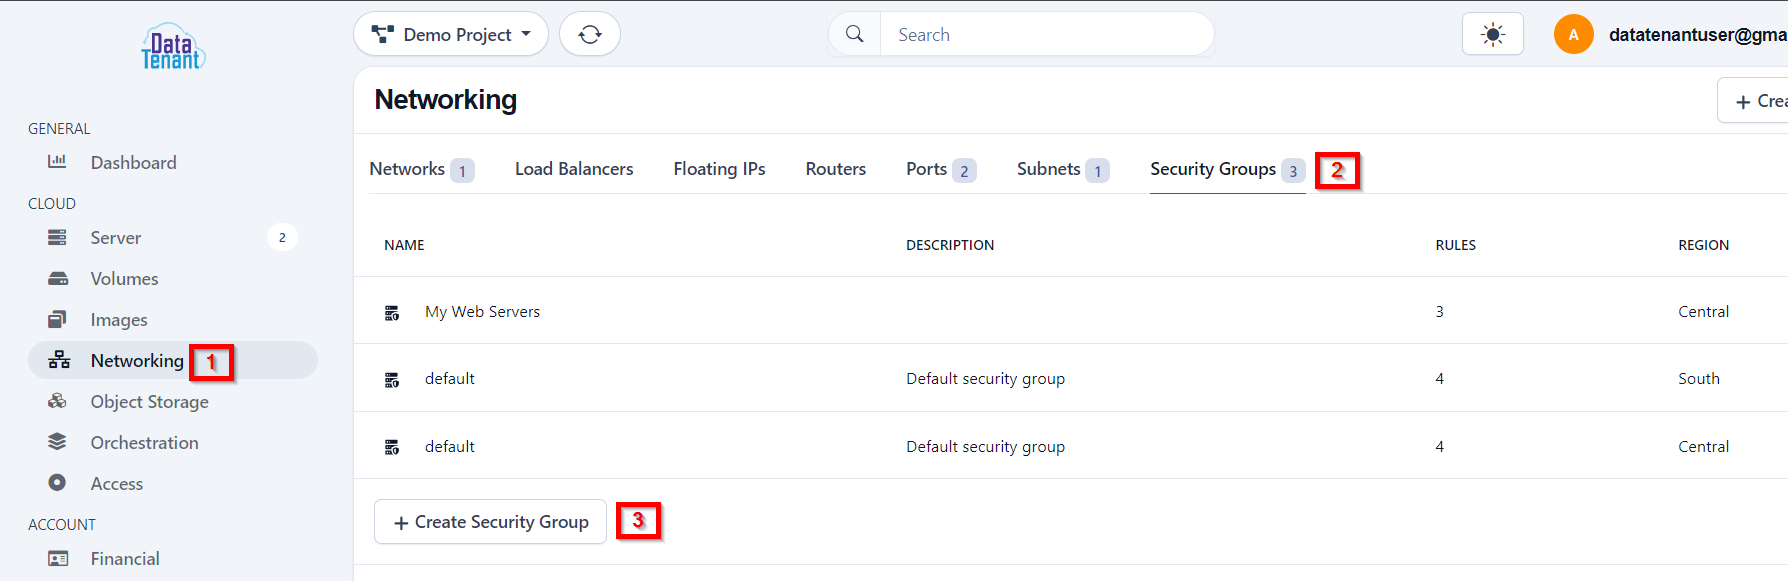Viewport: 1788px width, 581px height.
Task: Go to Volumes in the sidebar
Action: coord(124,278)
